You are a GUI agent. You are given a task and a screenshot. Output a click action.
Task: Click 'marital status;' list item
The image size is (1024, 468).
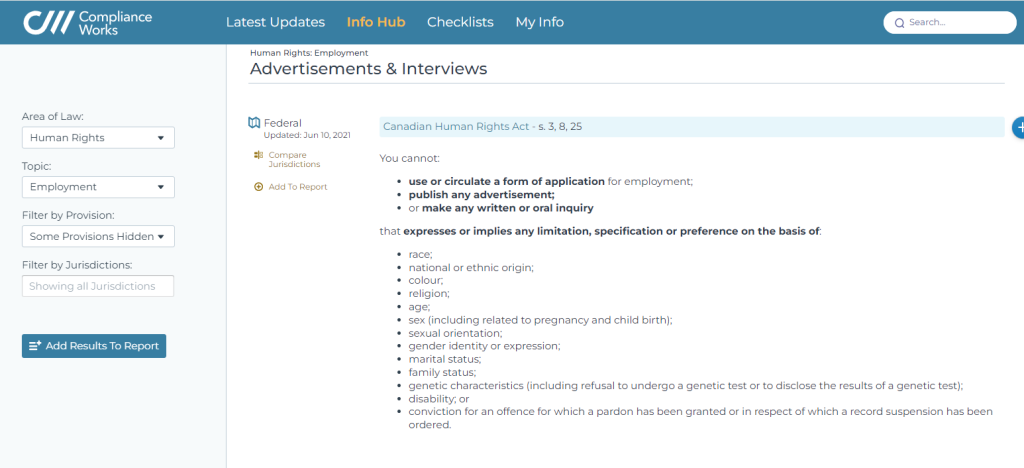click(445, 359)
